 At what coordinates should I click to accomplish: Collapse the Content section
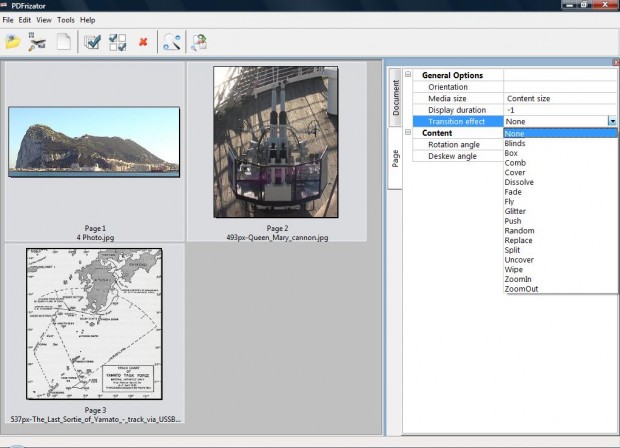pyautogui.click(x=408, y=132)
